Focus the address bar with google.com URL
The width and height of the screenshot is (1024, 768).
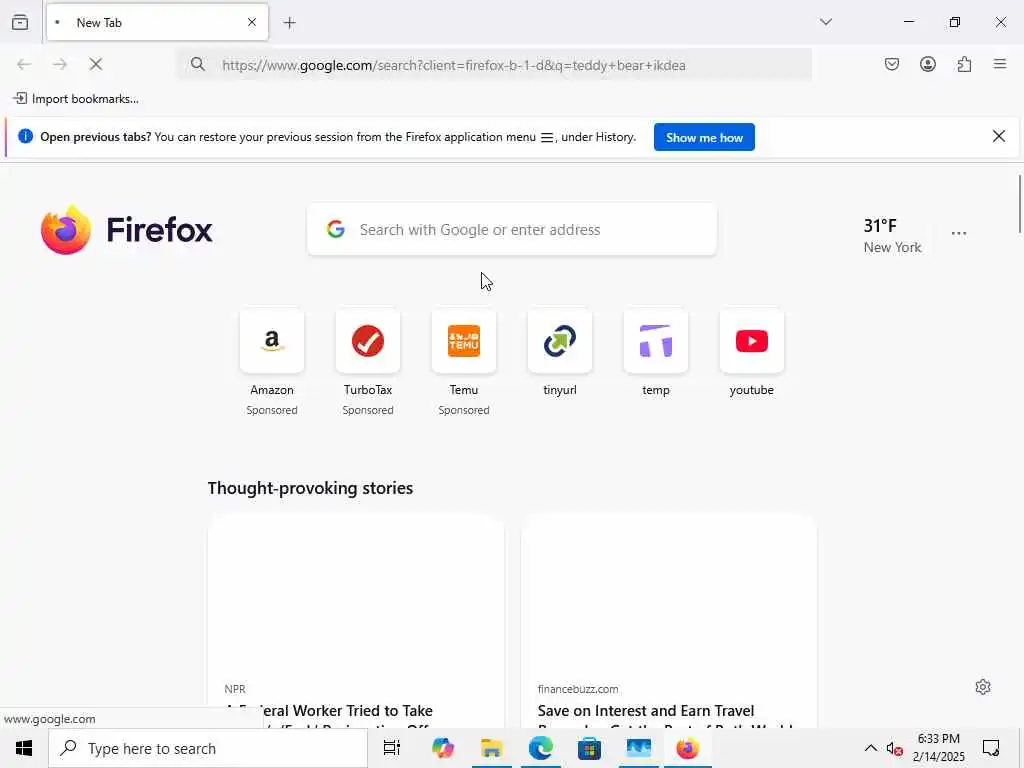click(x=494, y=65)
